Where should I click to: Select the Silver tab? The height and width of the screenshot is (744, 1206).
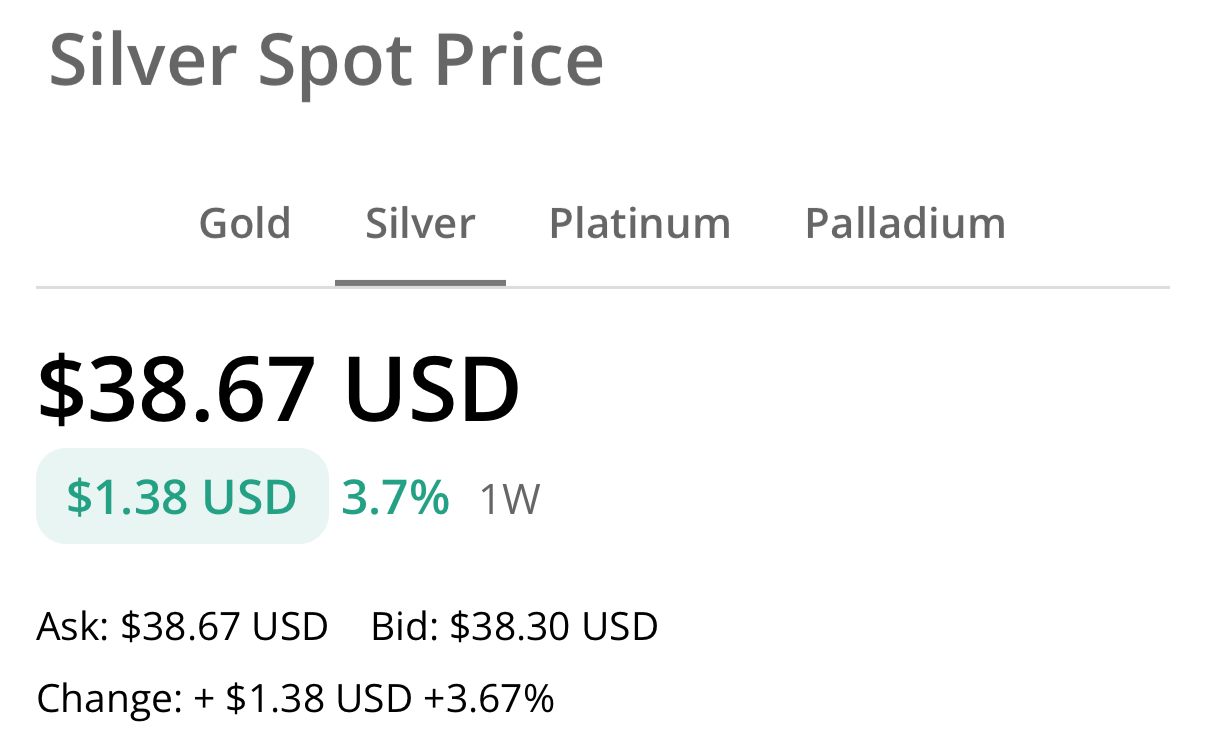point(420,223)
